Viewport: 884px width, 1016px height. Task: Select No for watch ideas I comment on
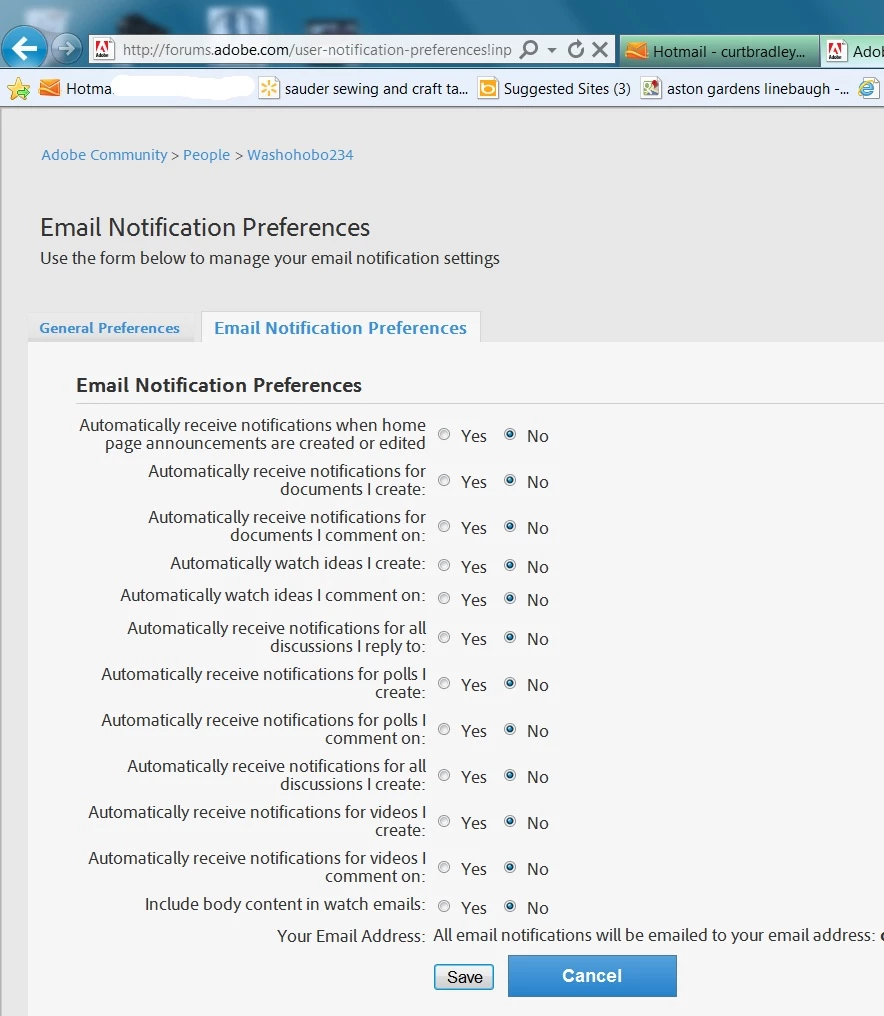pos(510,598)
